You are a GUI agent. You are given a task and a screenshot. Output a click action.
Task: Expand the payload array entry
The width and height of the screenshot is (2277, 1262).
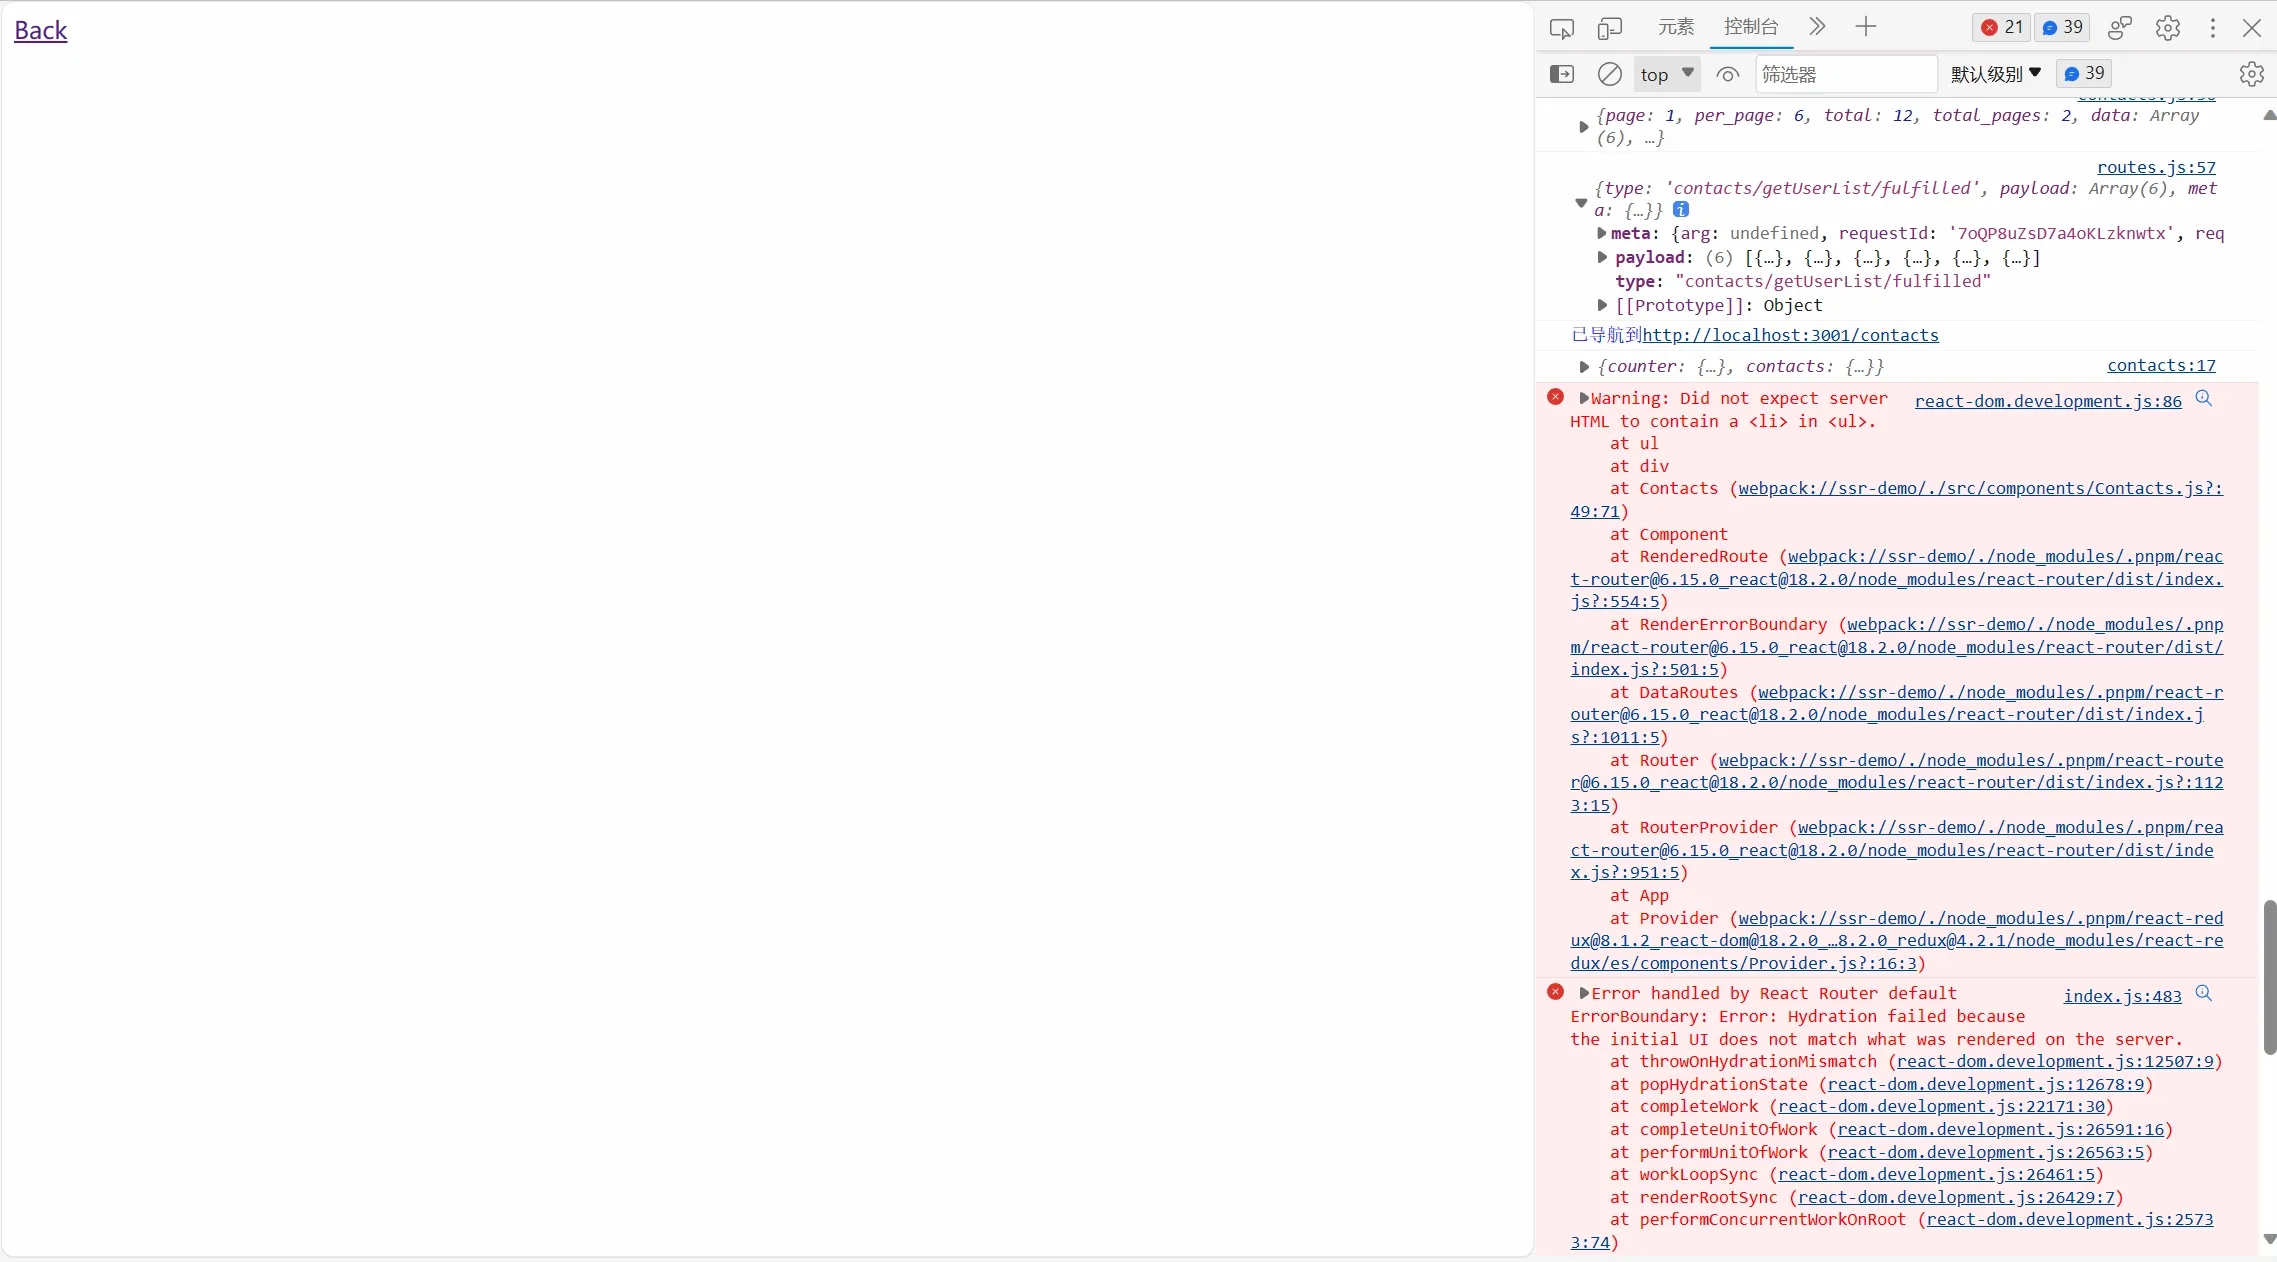point(1602,258)
